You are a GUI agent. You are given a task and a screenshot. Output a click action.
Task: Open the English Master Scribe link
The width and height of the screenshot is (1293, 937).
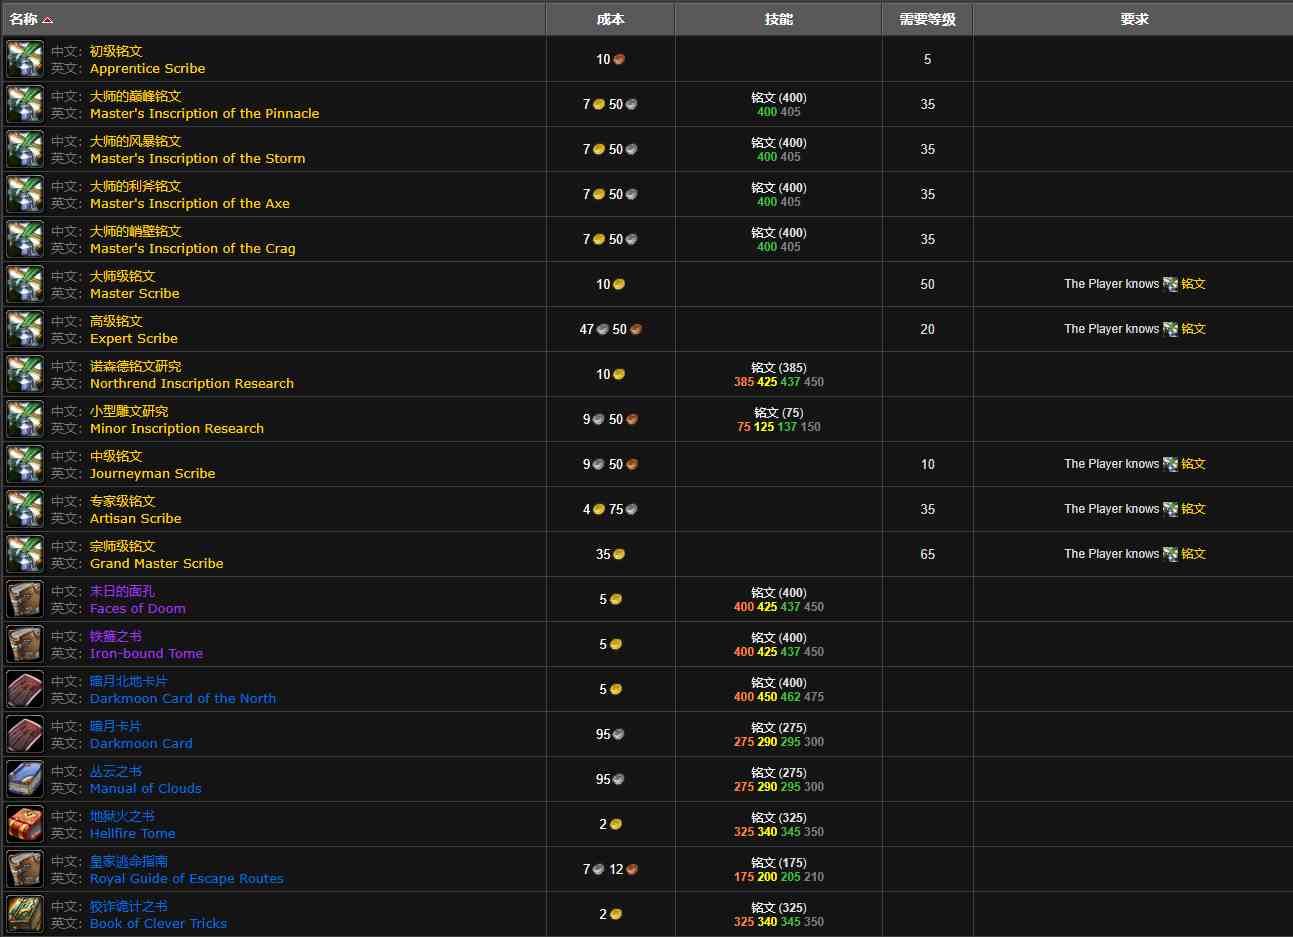click(134, 293)
